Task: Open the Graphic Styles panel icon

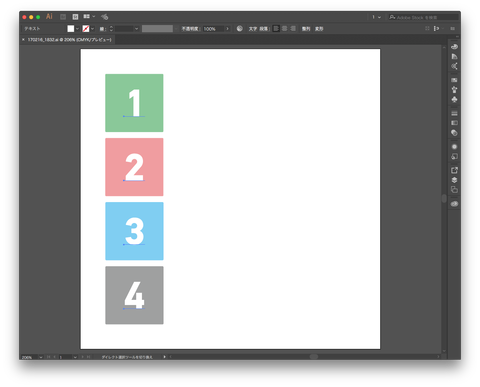Action: click(454, 156)
